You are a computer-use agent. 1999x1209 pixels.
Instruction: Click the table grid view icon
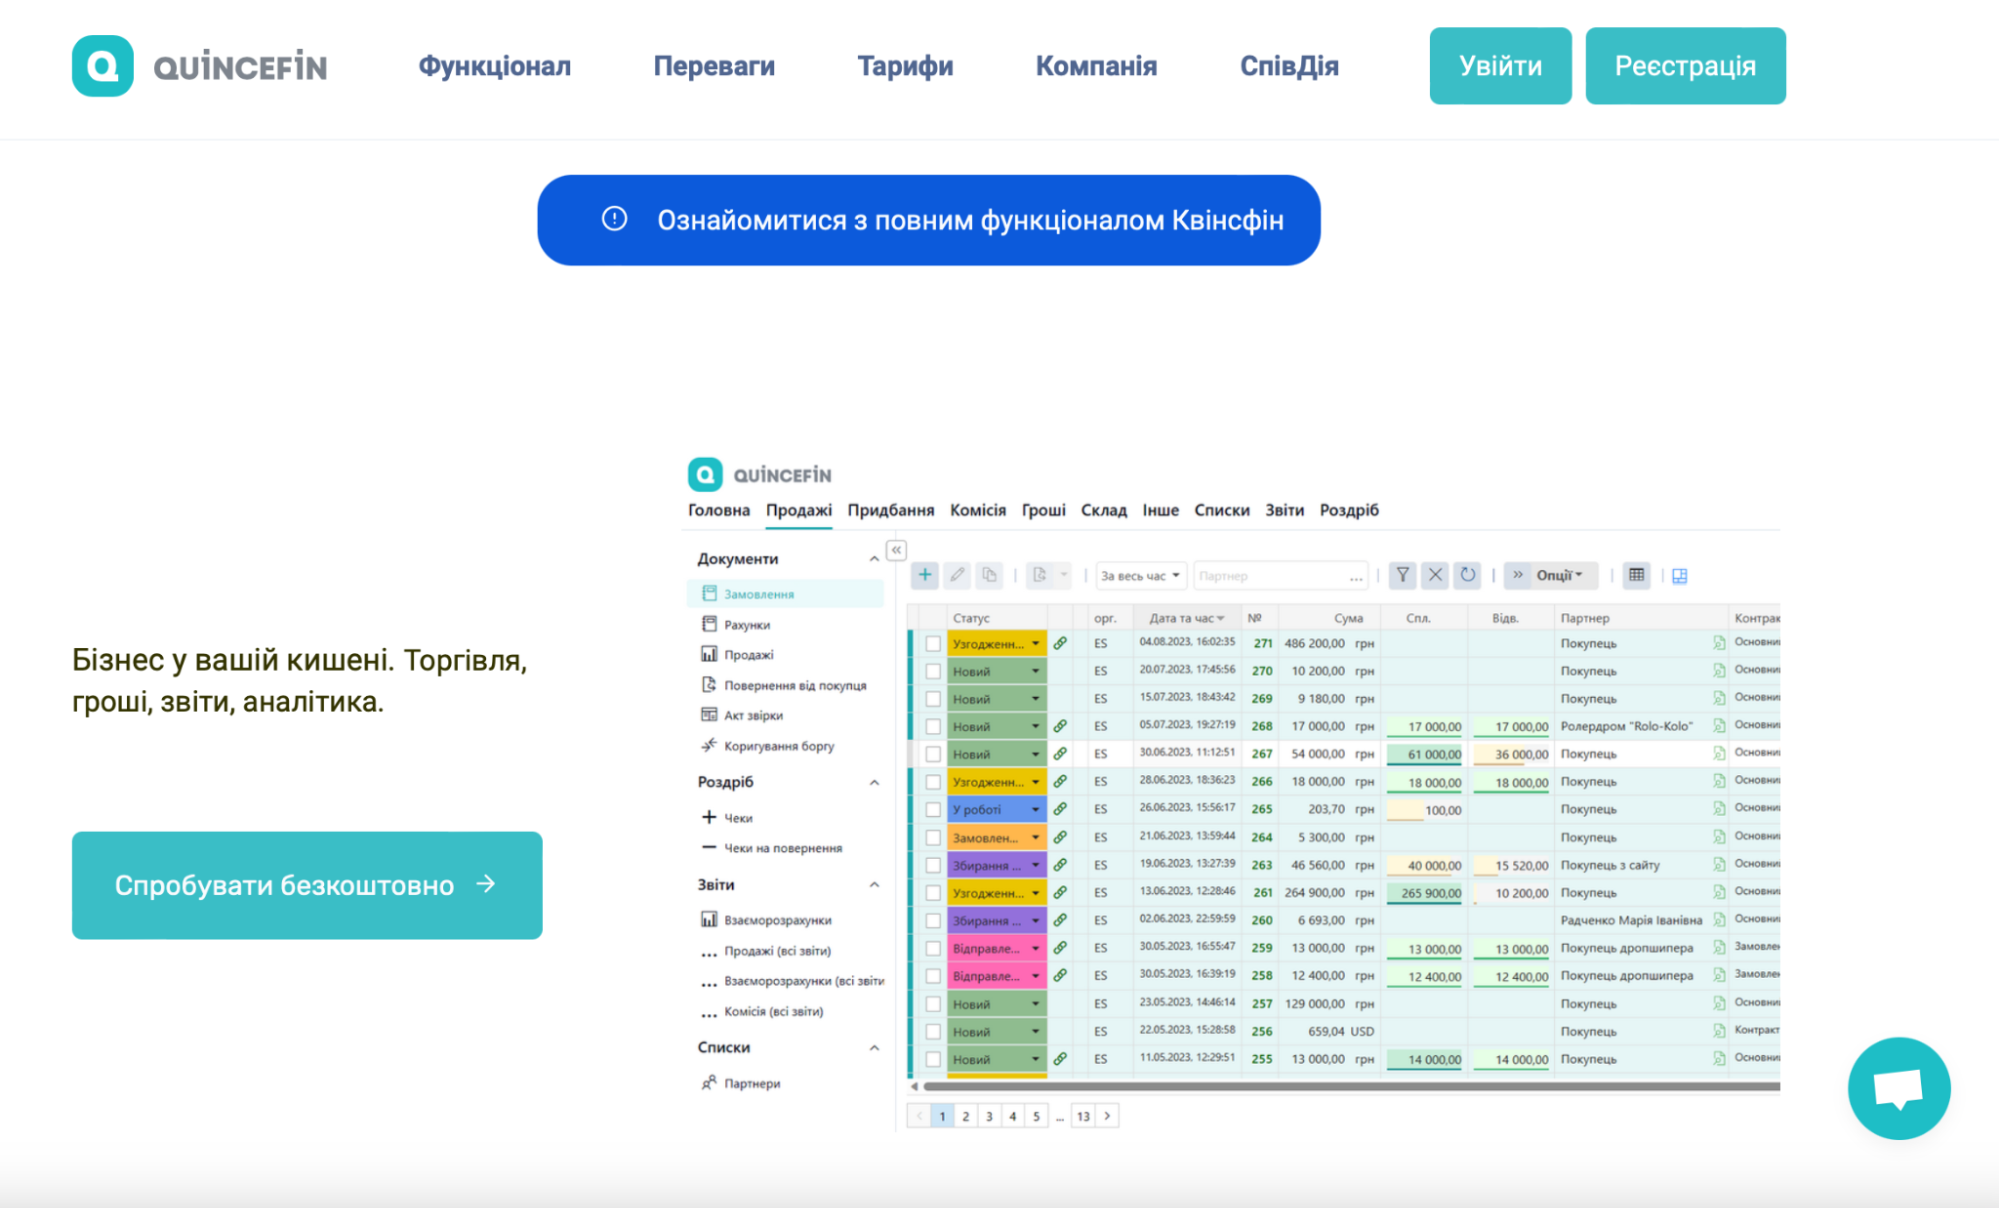[1636, 575]
